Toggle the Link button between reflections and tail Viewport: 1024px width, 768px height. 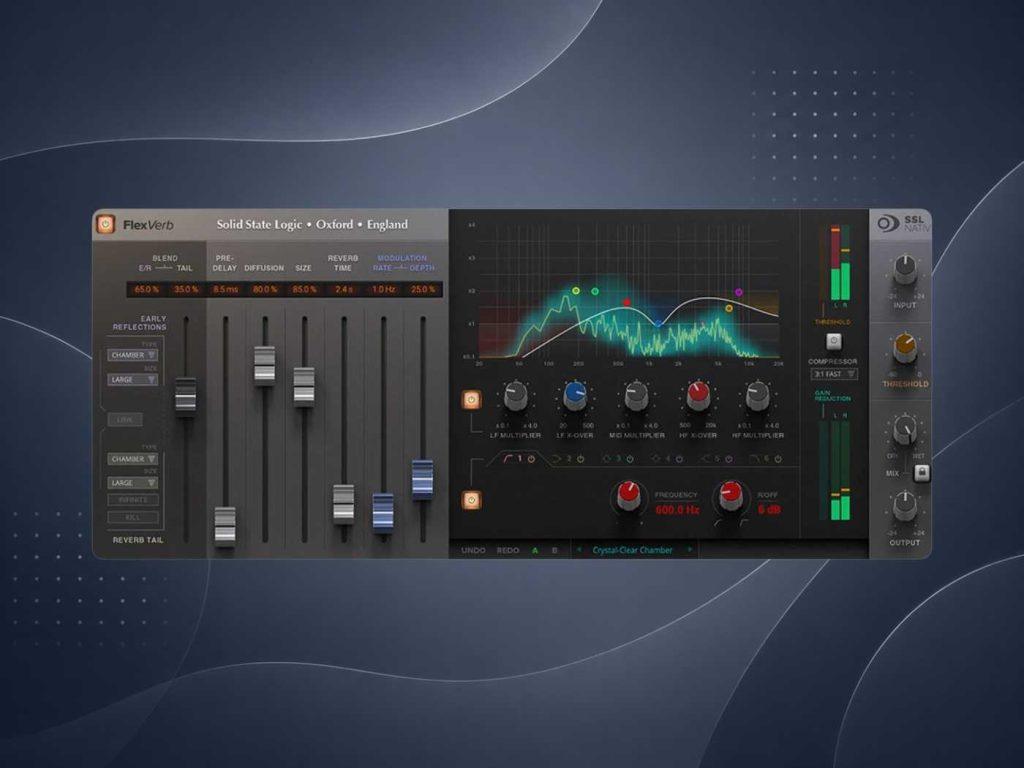[125, 420]
